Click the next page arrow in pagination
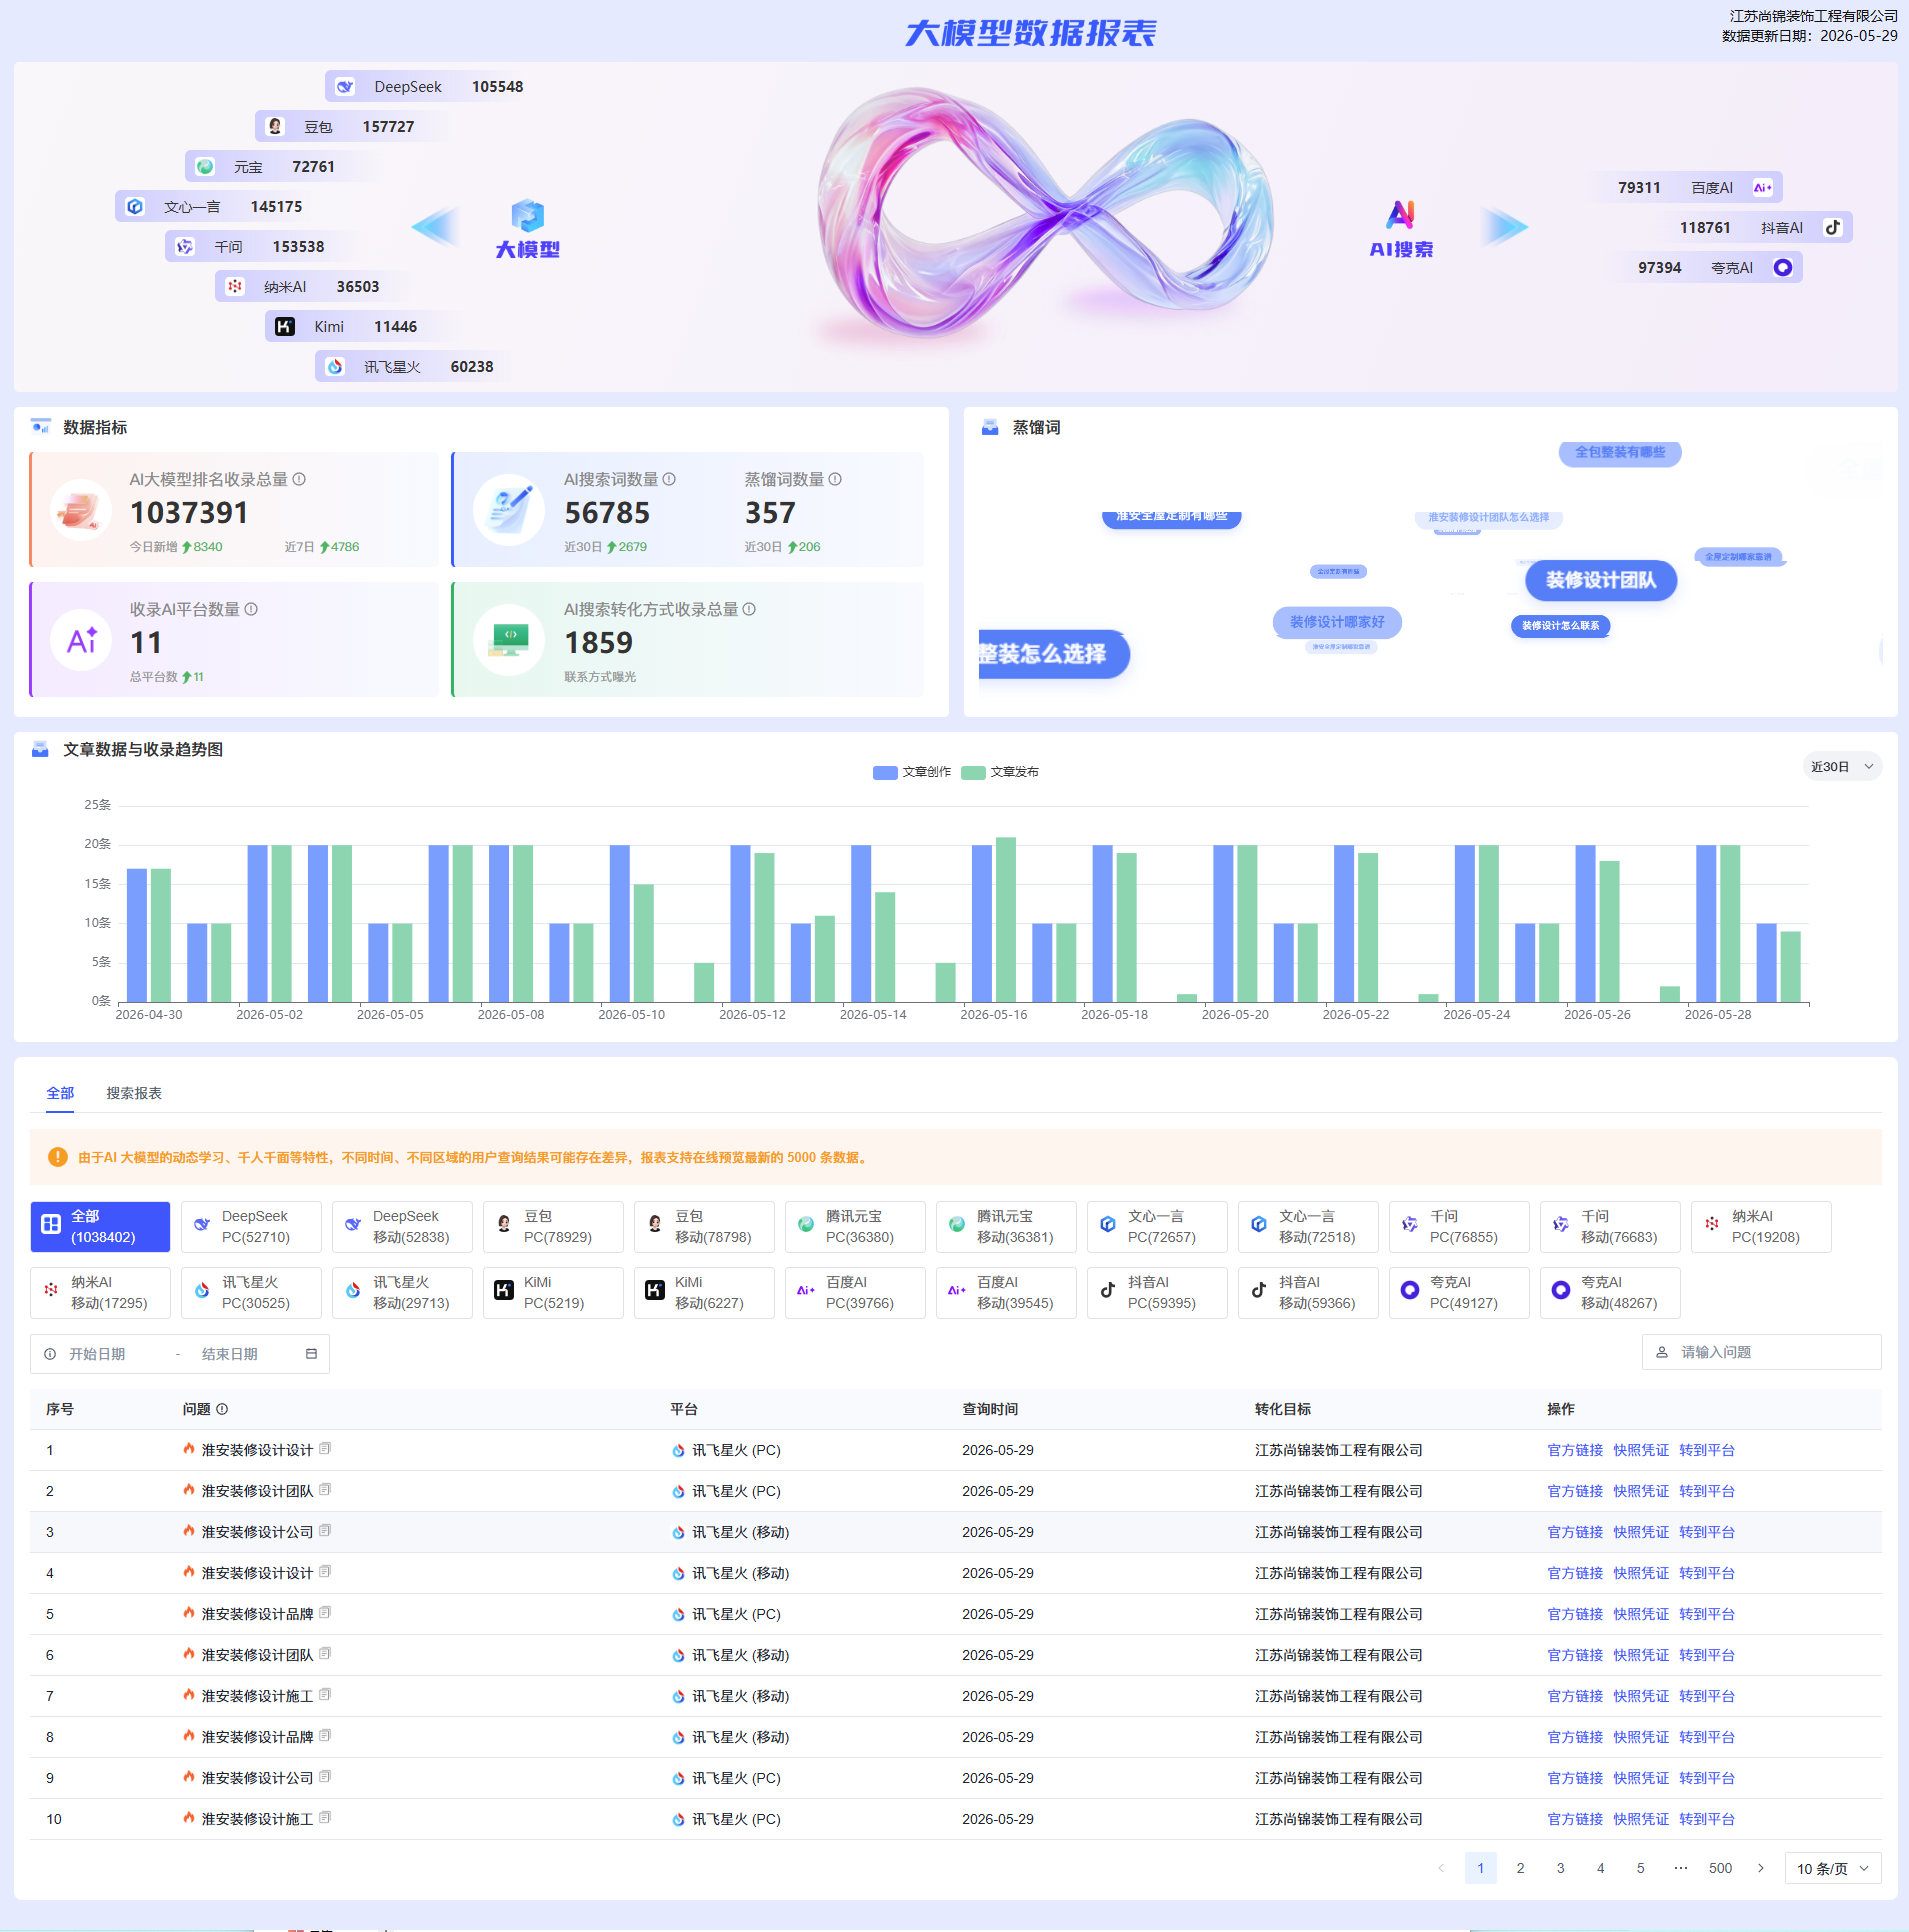 [x=1760, y=1868]
